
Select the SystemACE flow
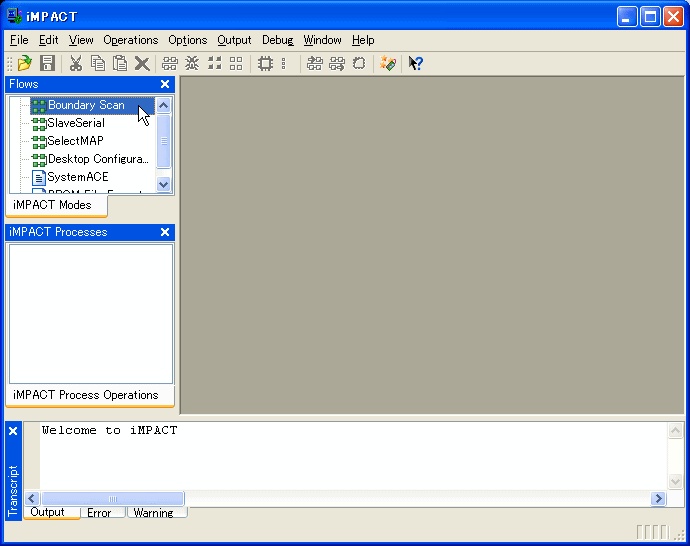77,177
